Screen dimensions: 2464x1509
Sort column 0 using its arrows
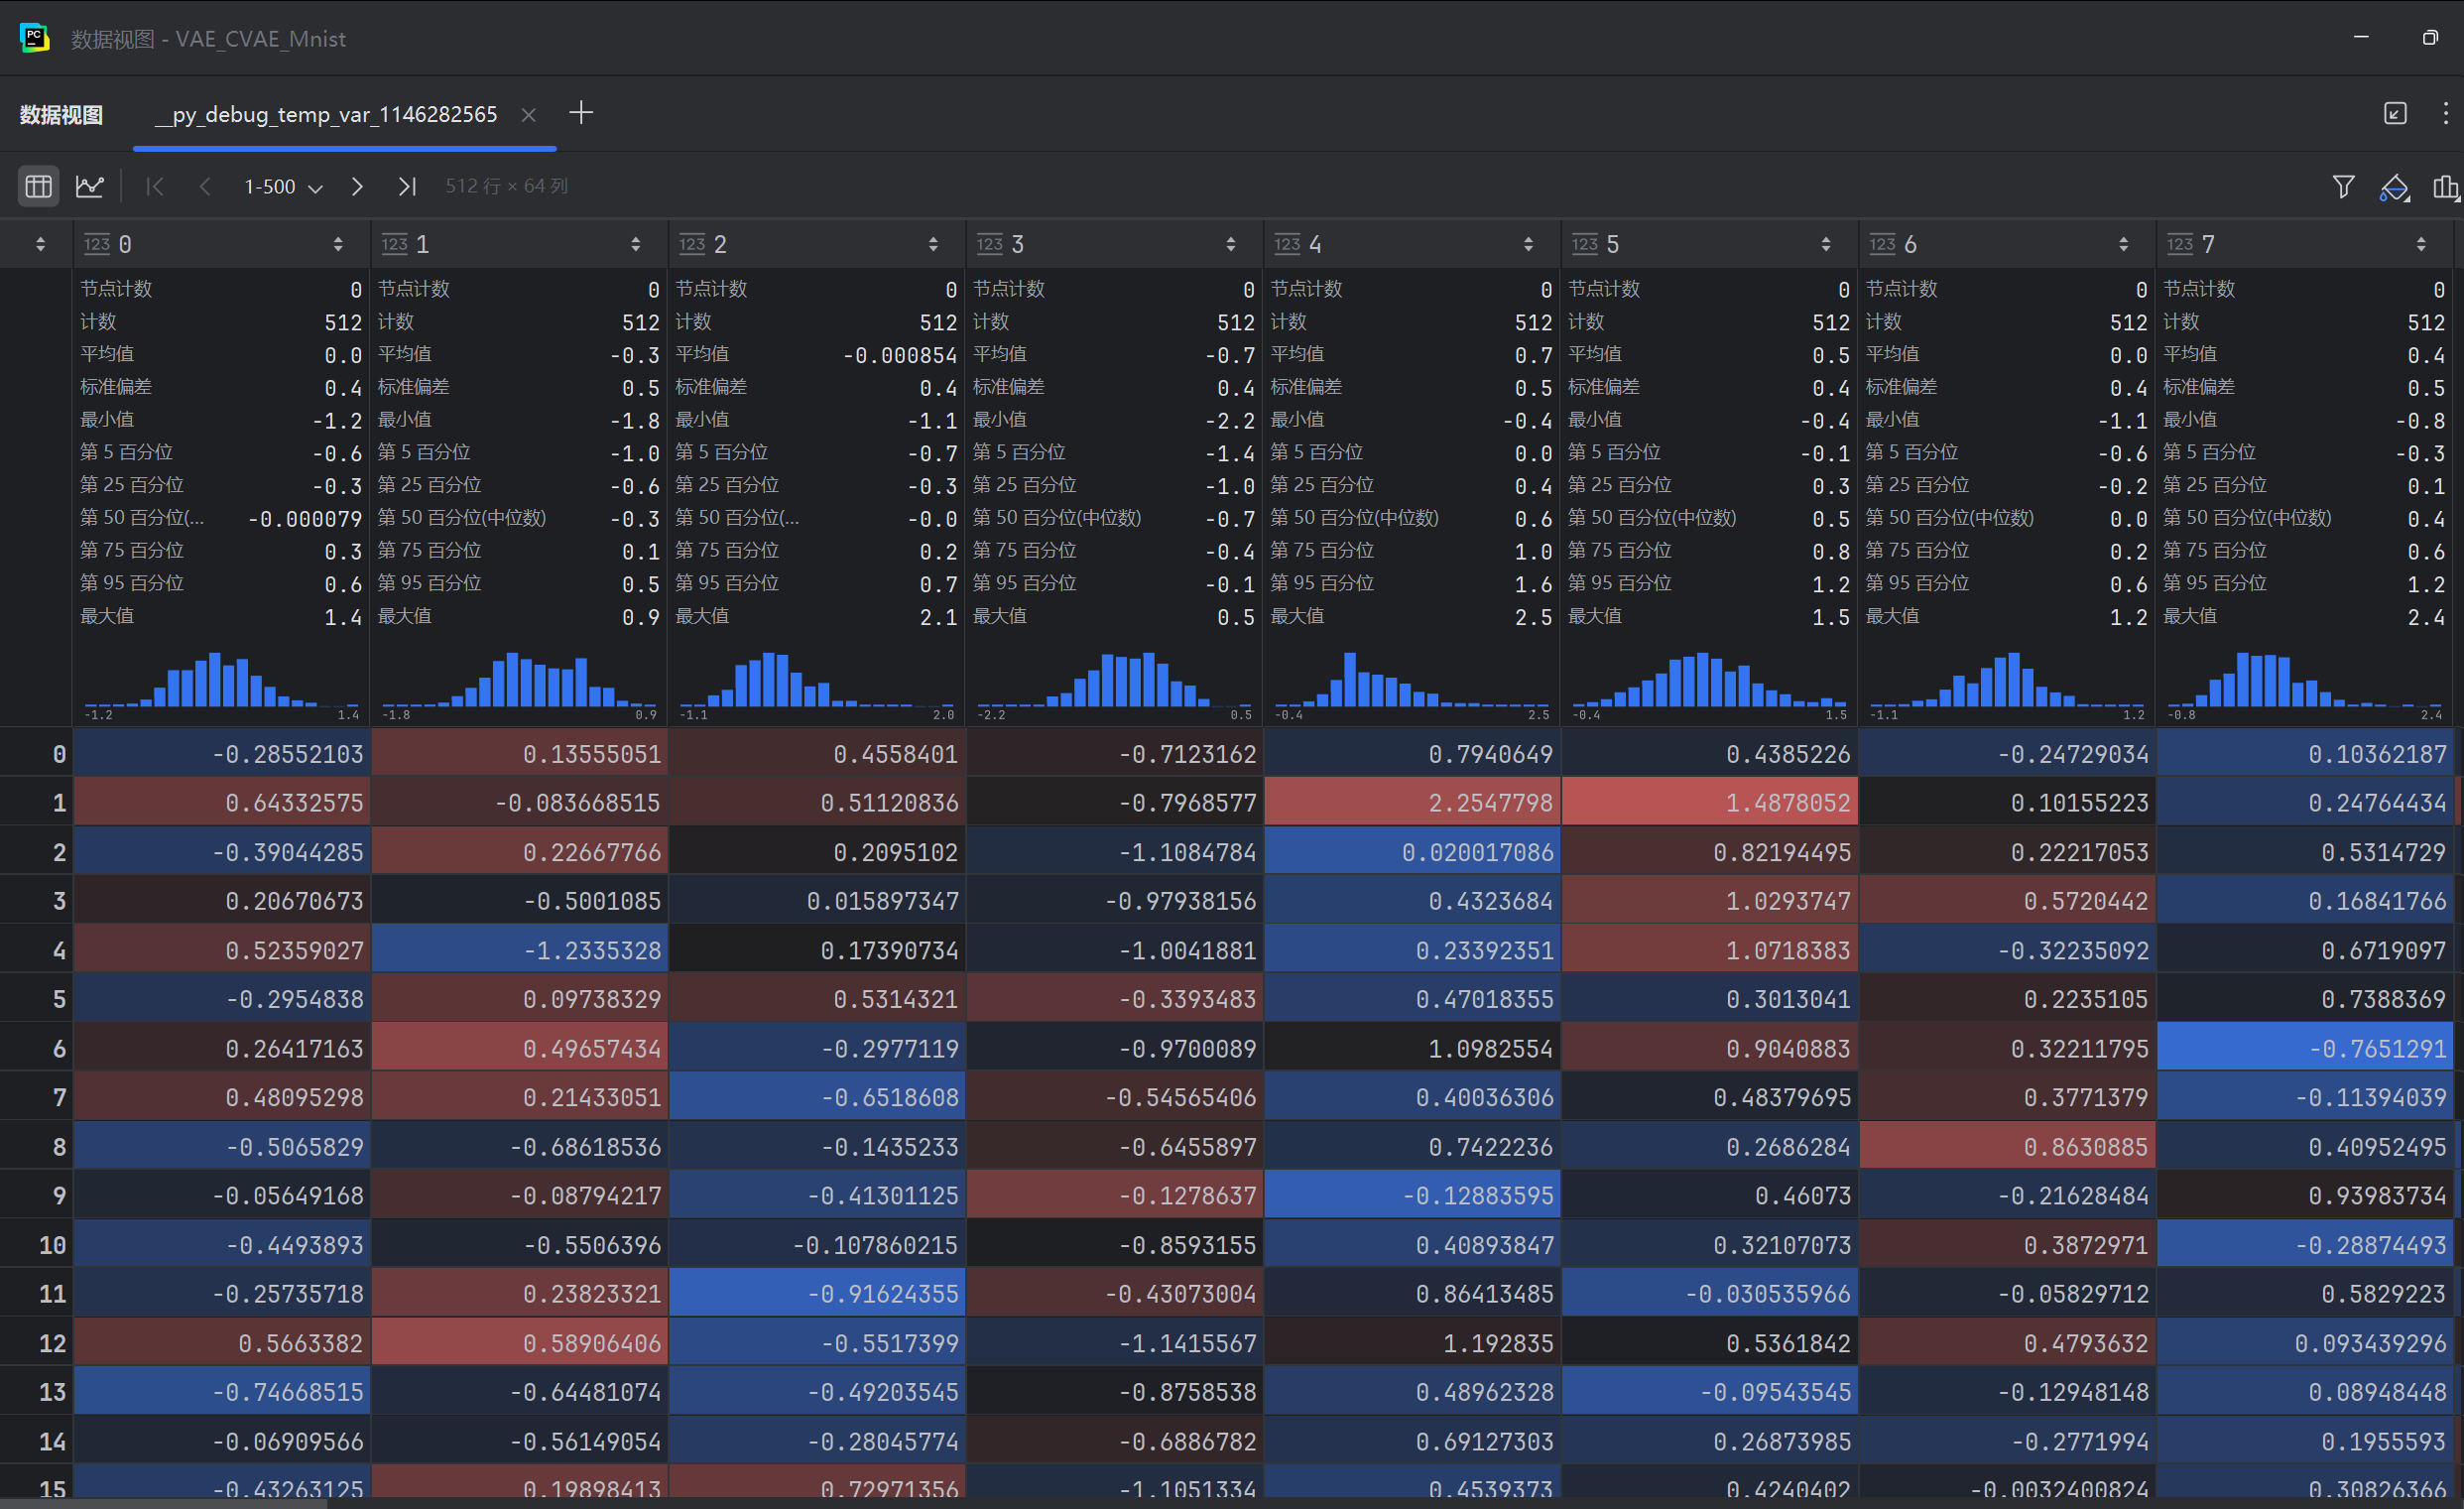coord(338,244)
